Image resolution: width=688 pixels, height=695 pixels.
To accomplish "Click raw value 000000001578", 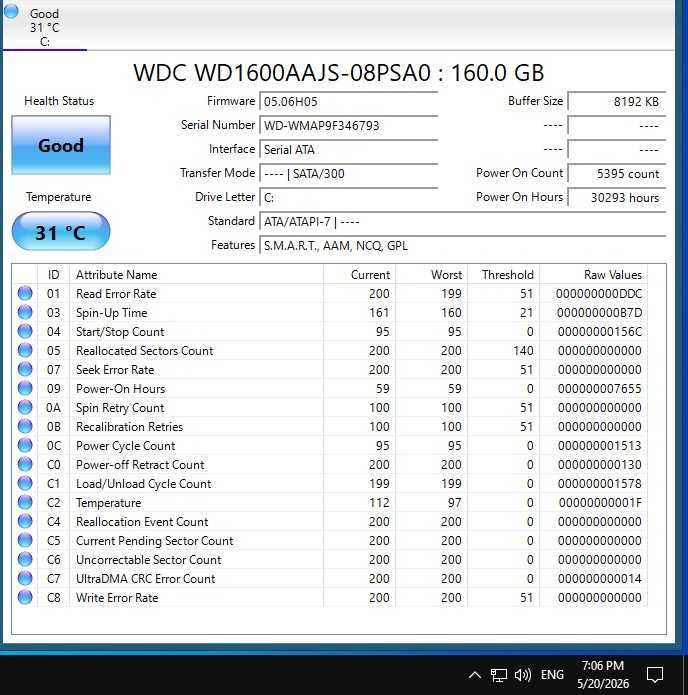I will click(600, 484).
